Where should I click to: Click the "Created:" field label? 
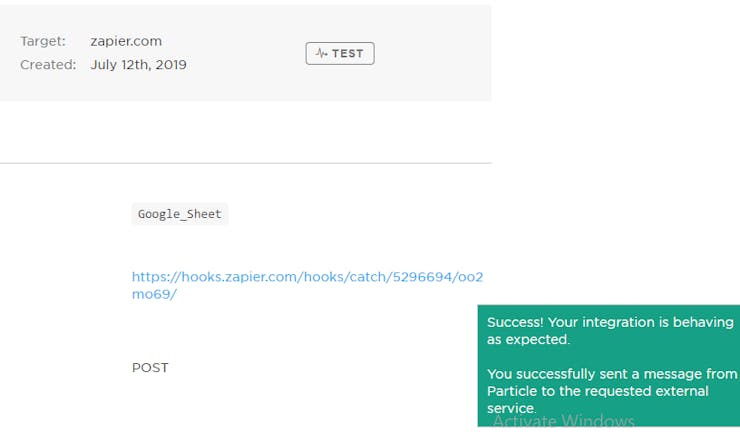pyautogui.click(x=48, y=65)
